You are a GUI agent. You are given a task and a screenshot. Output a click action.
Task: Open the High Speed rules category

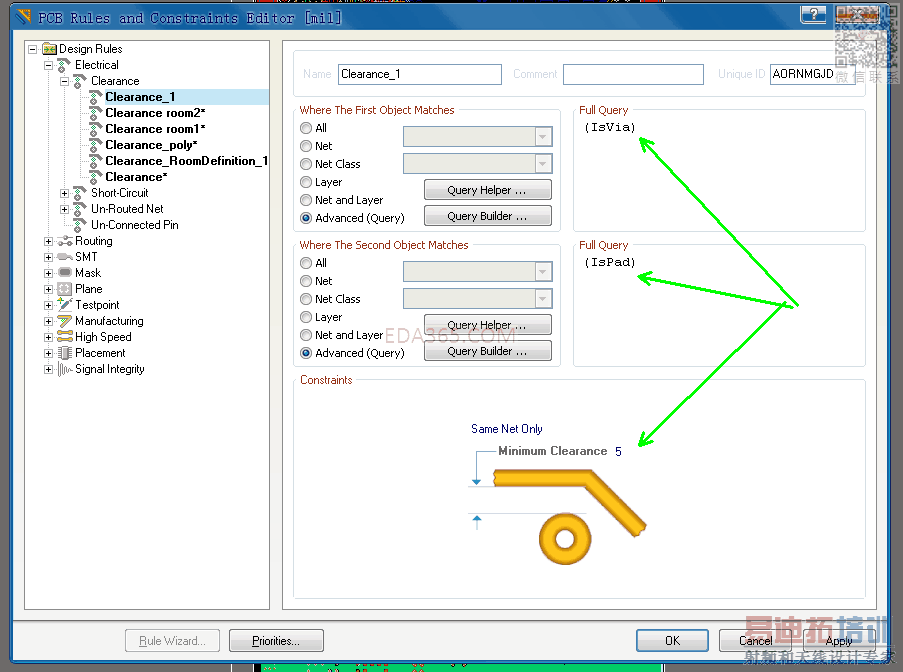103,337
